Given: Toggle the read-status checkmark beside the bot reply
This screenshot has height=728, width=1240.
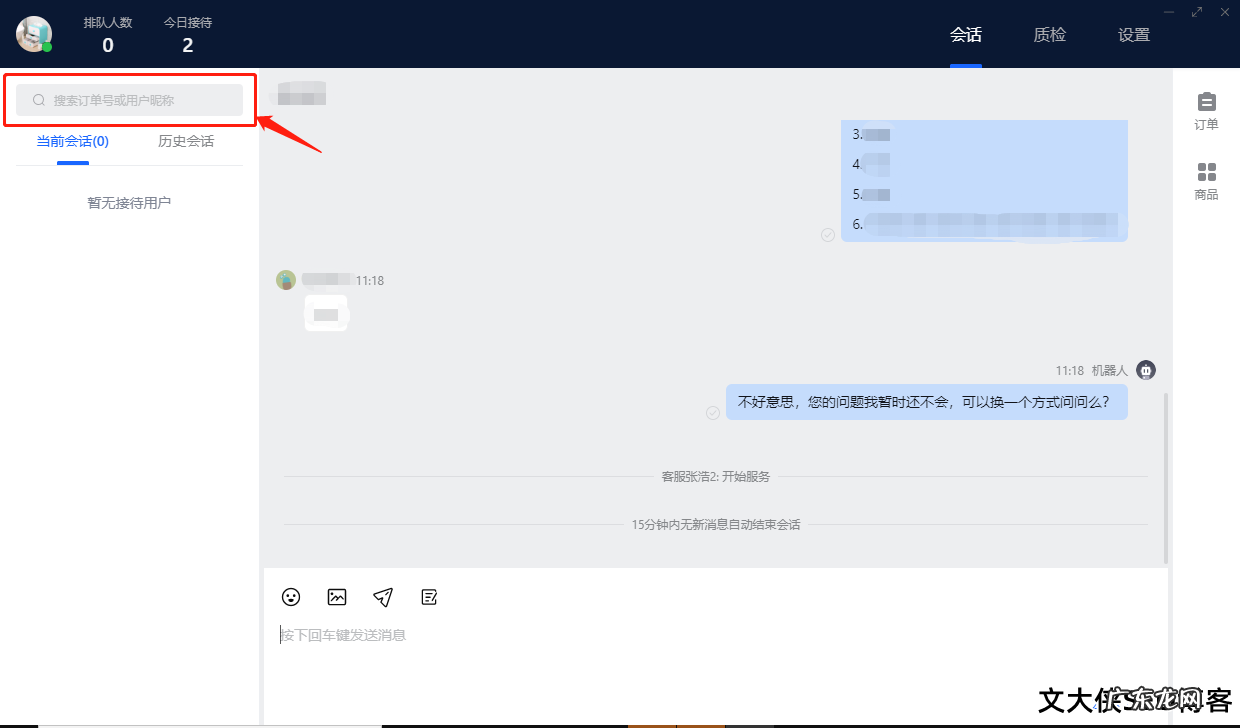Looking at the screenshot, I should click(x=712, y=412).
